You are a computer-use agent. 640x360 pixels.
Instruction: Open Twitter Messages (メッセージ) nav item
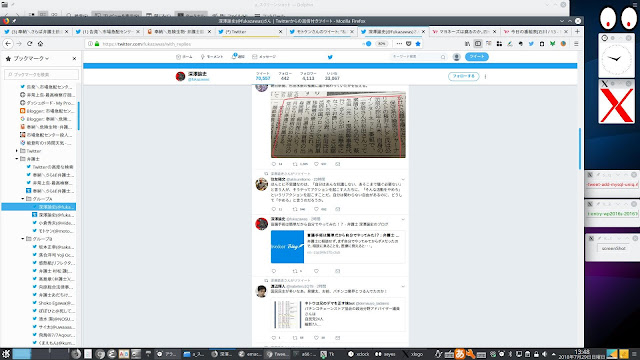[x=264, y=57]
